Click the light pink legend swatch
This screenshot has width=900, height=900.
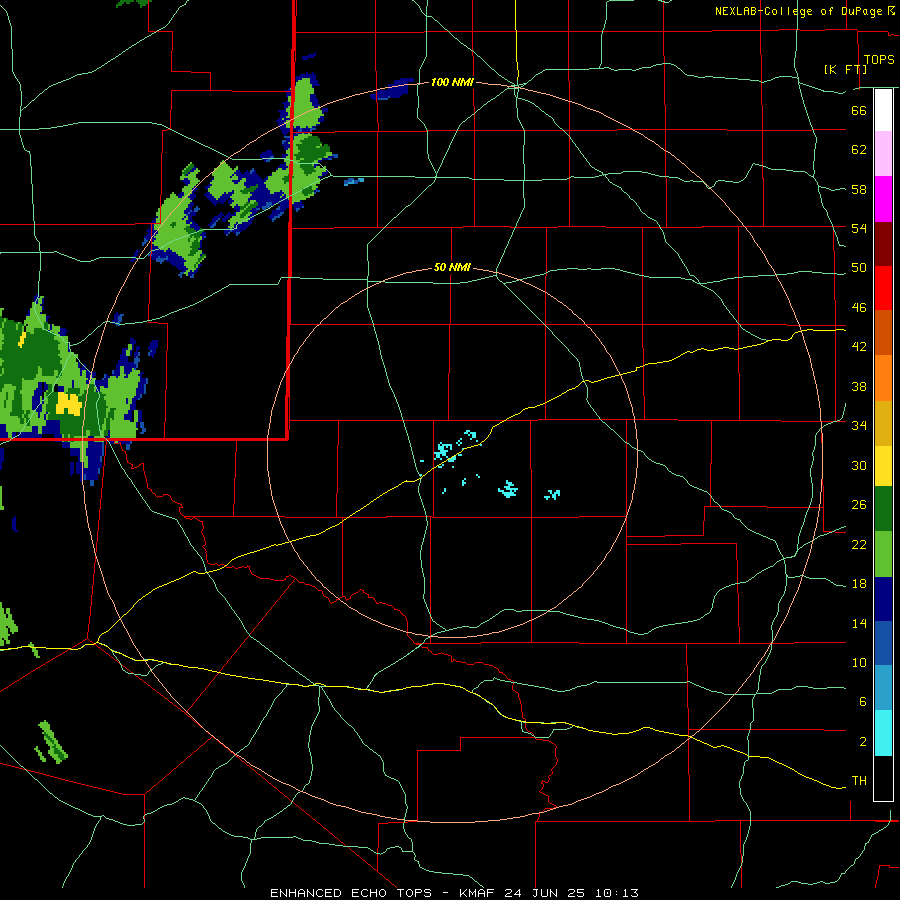click(883, 154)
